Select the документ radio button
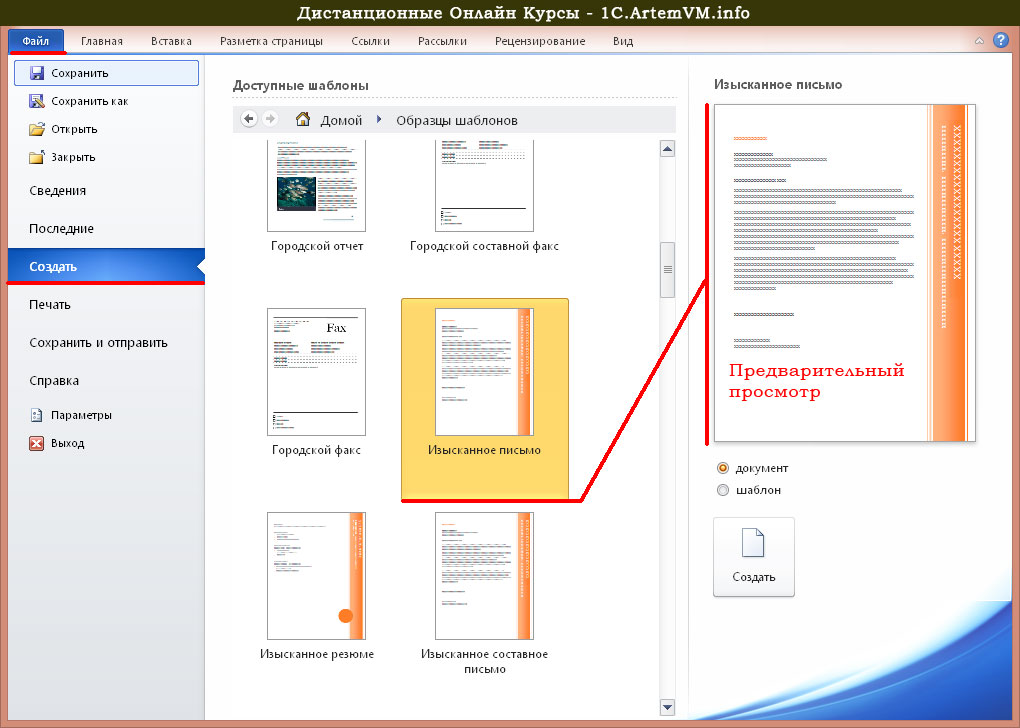1020x728 pixels. [x=723, y=468]
